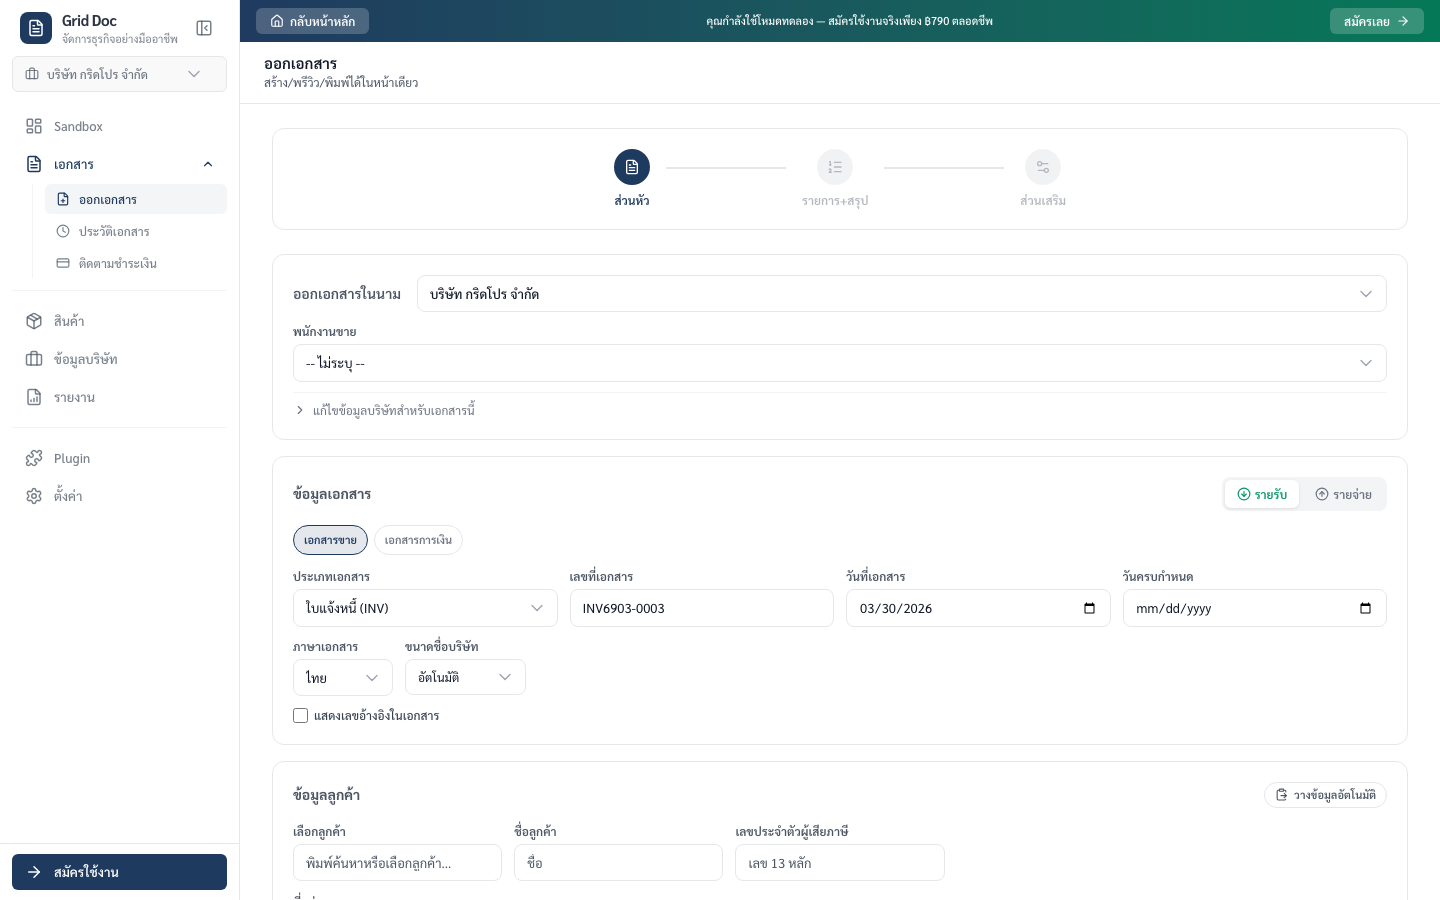Screen dimensions: 1440x900
Task: Open the Sandbox dashboard icon
Action: pyautogui.click(x=34, y=126)
